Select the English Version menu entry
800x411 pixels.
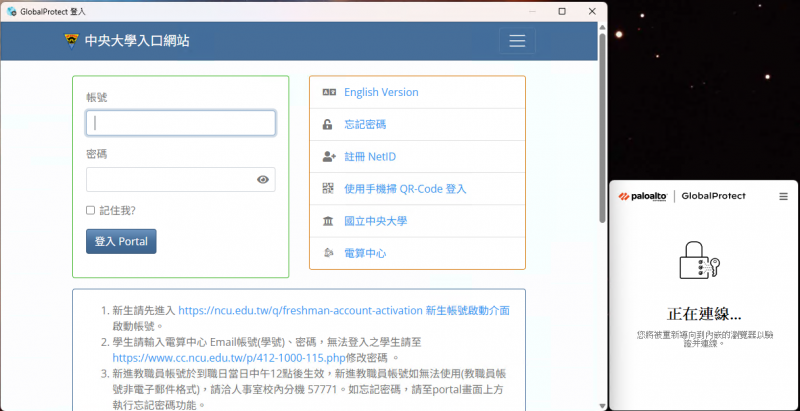coord(381,92)
